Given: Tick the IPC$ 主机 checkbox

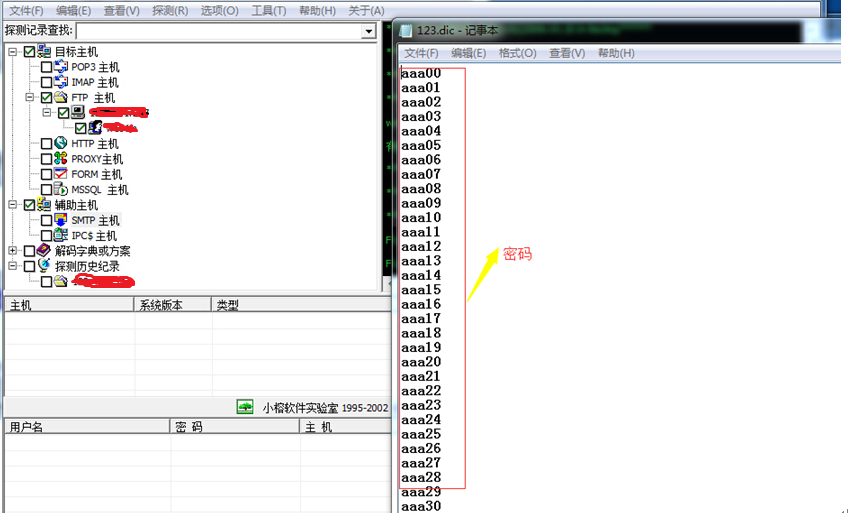Looking at the screenshot, I should tap(46, 236).
